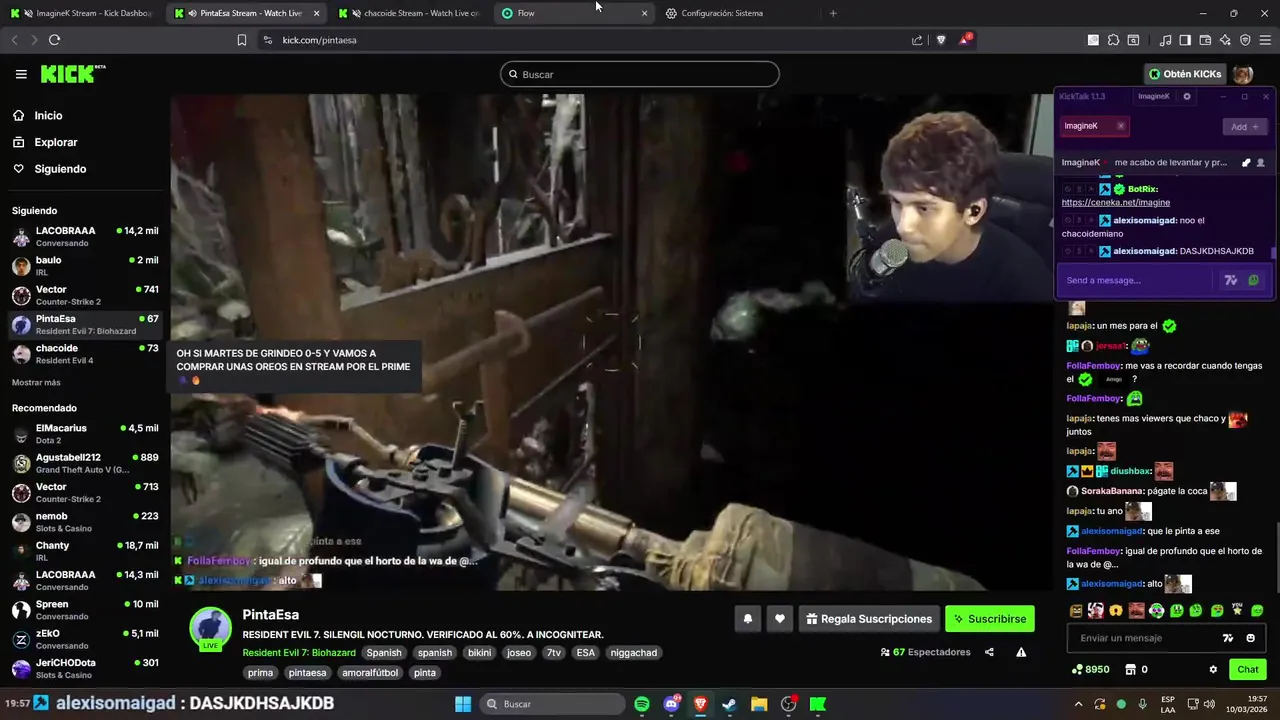Report stream with warning triangle icon
The width and height of the screenshot is (1280, 720).
(x=1021, y=652)
